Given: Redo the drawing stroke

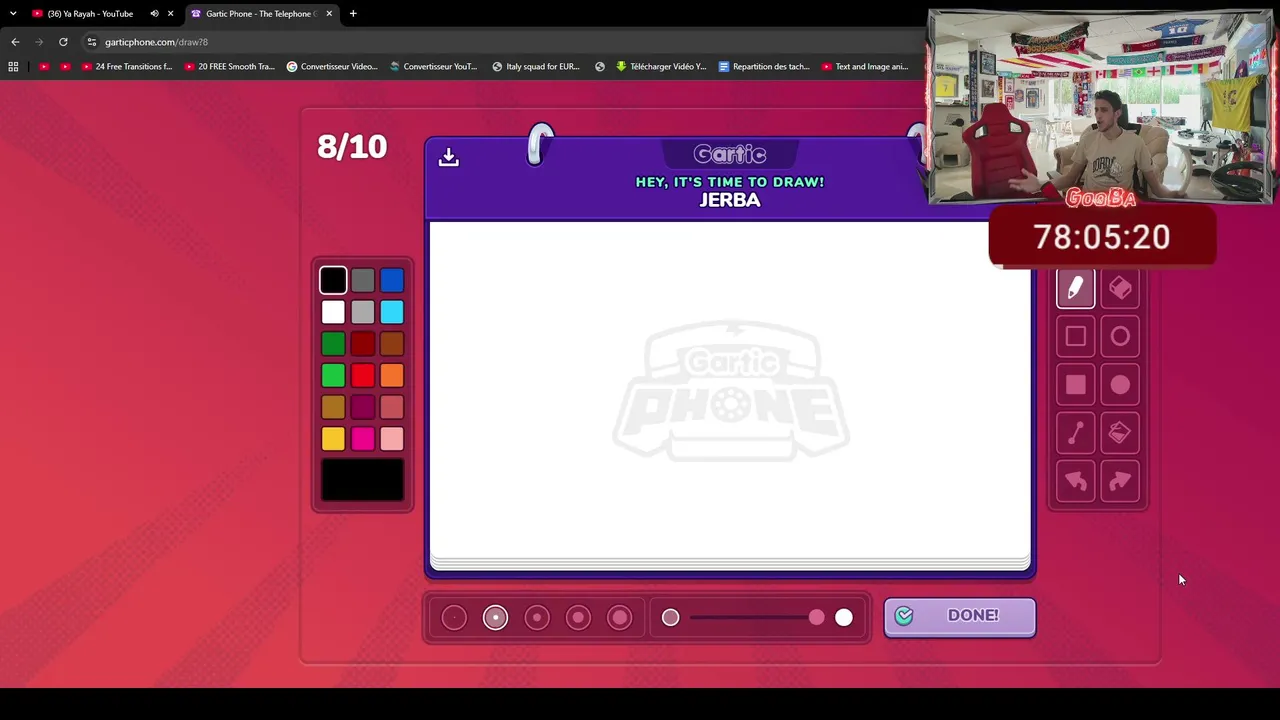Looking at the screenshot, I should point(1120,482).
